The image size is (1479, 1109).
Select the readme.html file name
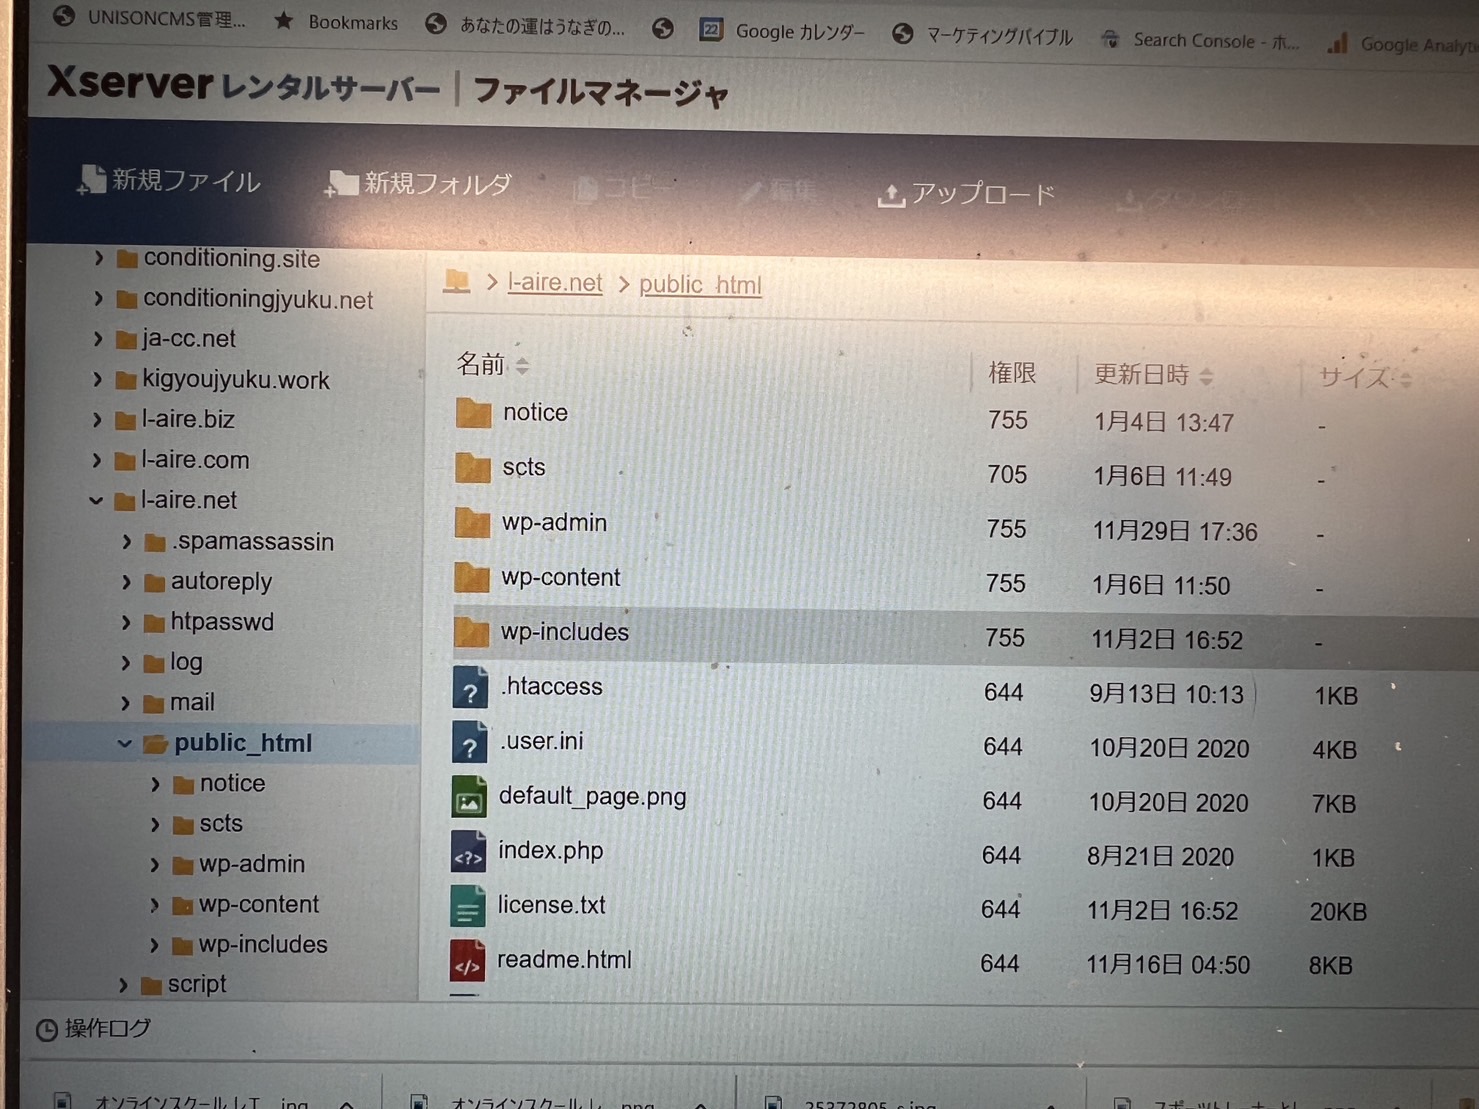pyautogui.click(x=564, y=959)
